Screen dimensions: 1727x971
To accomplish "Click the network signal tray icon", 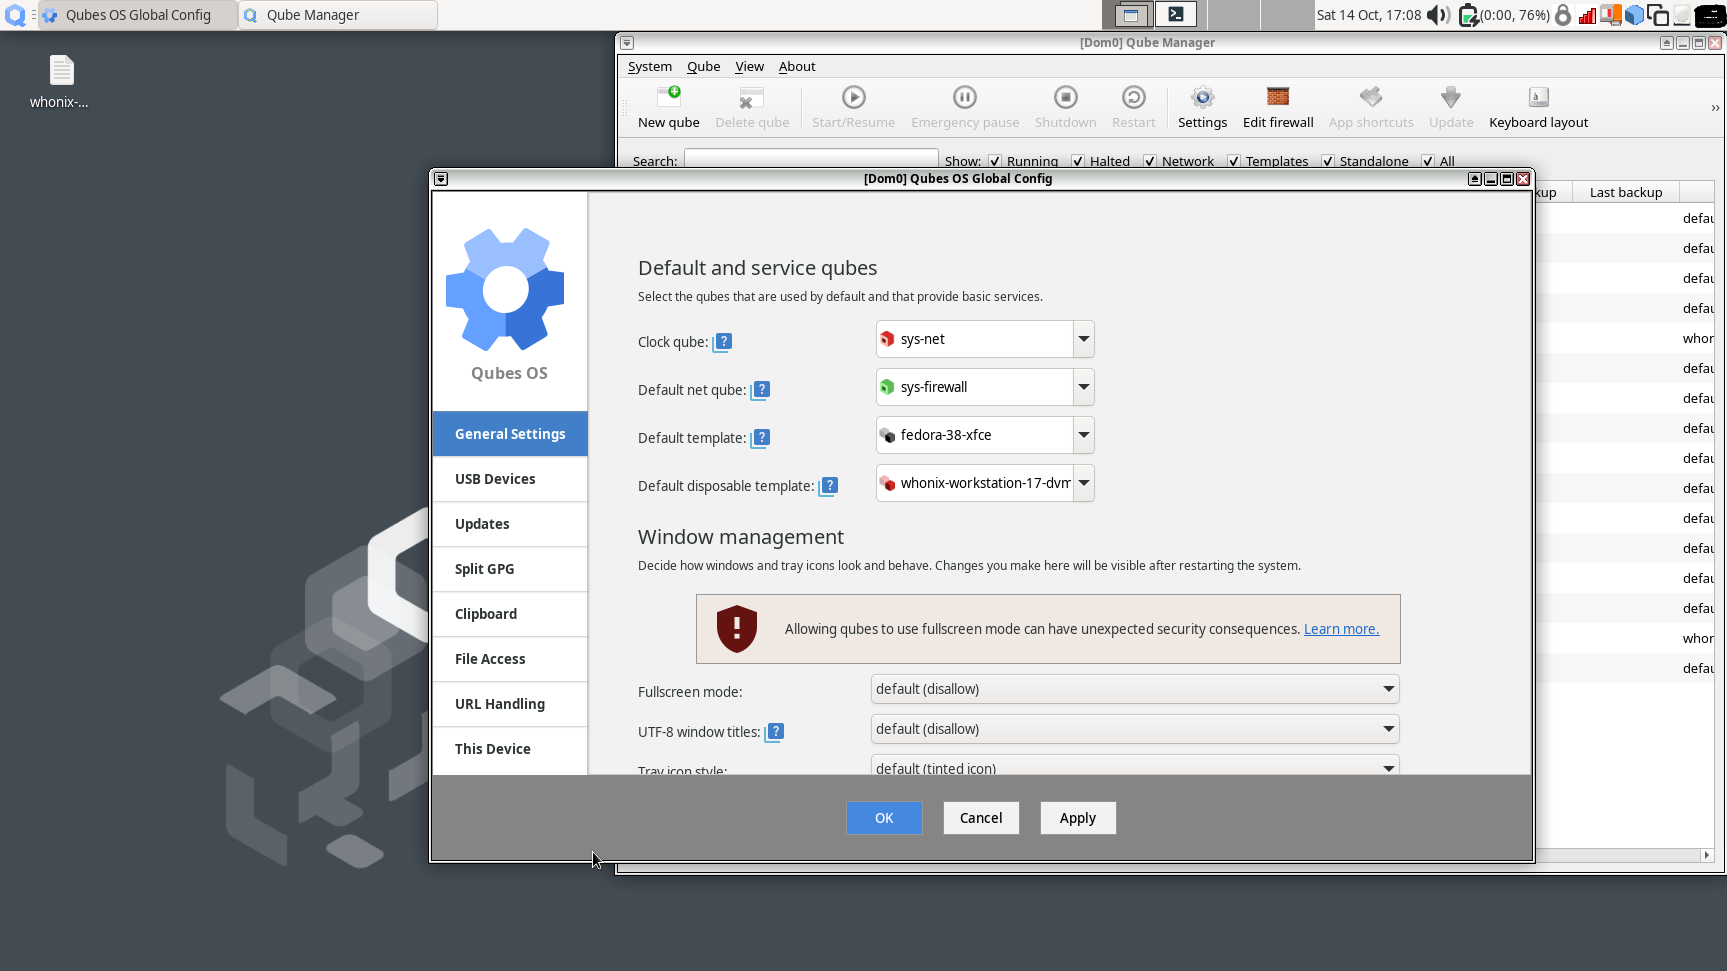I will [1587, 15].
